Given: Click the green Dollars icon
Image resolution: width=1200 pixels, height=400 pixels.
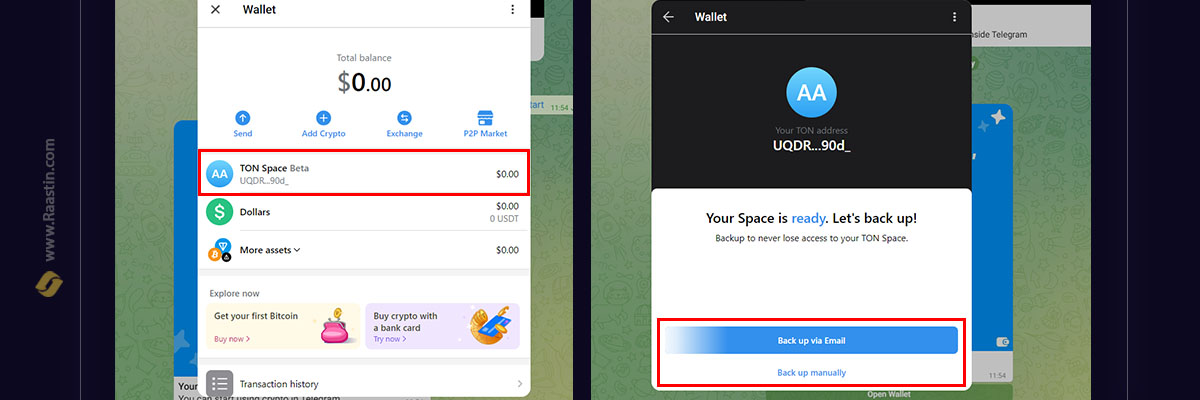Looking at the screenshot, I should click(x=219, y=212).
